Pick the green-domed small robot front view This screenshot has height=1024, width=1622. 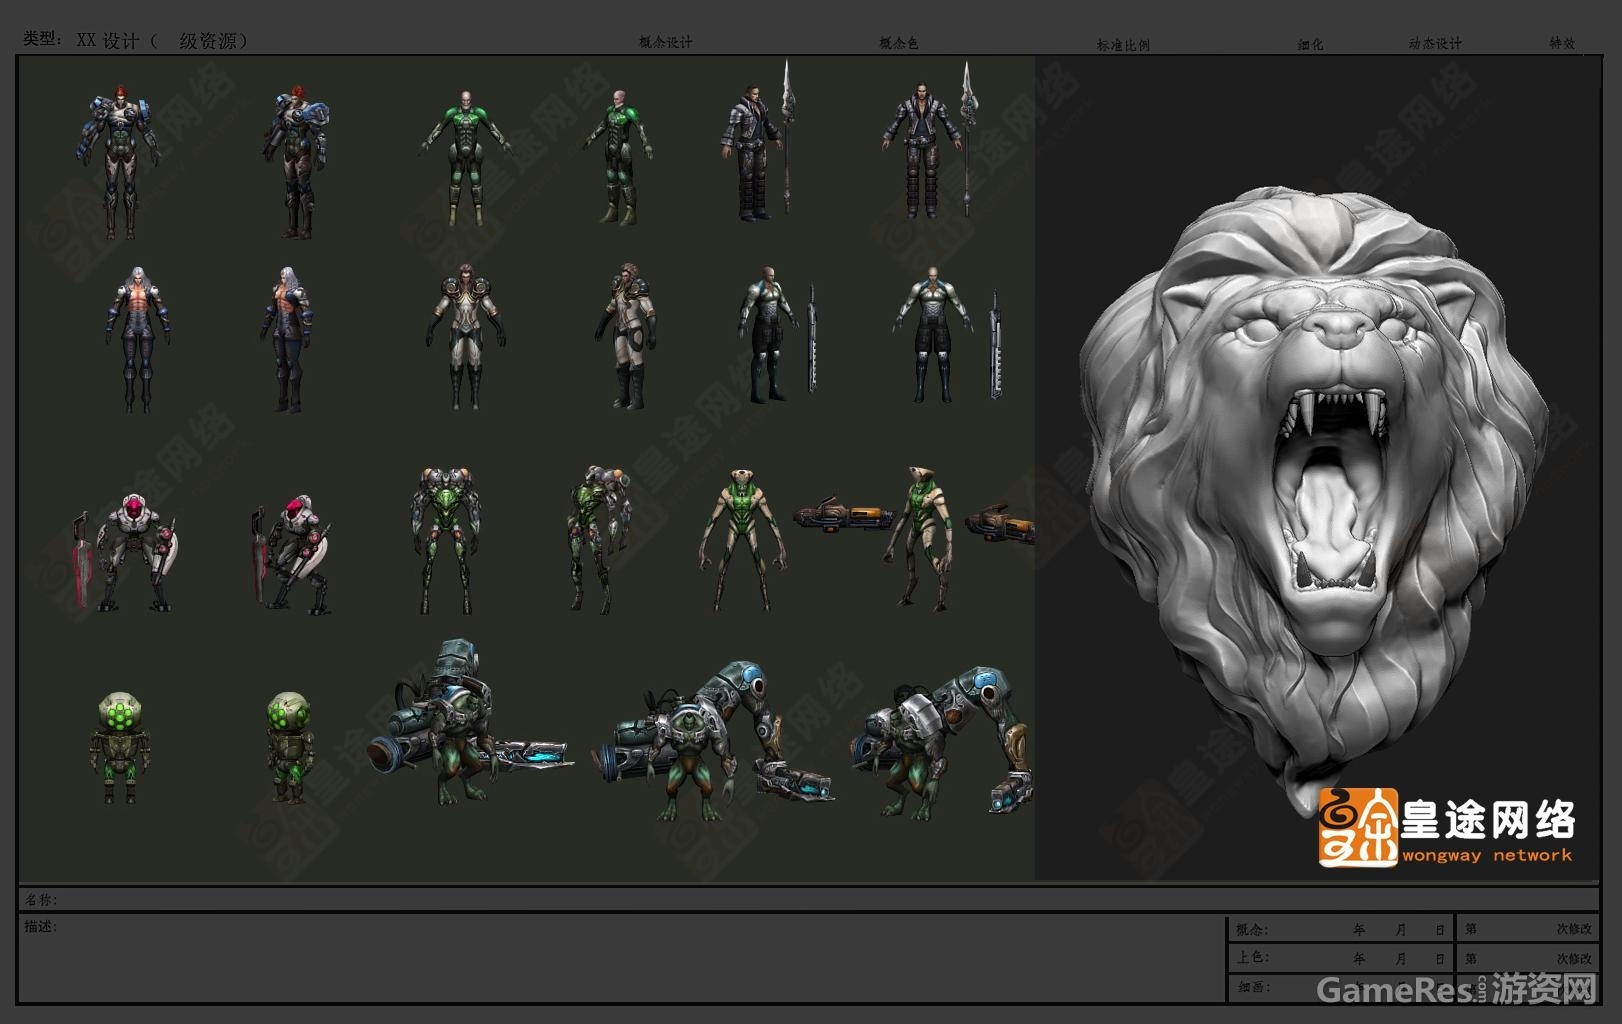[x=120, y=748]
